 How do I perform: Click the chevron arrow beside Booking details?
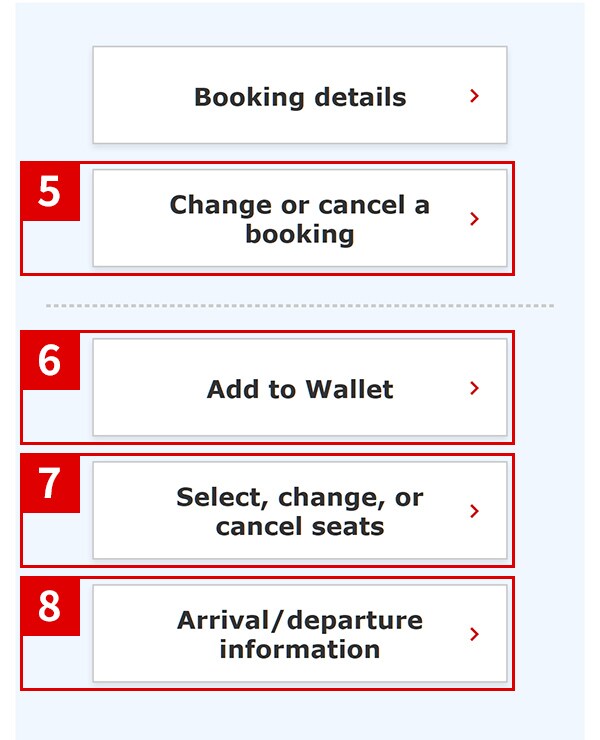pyautogui.click(x=474, y=96)
